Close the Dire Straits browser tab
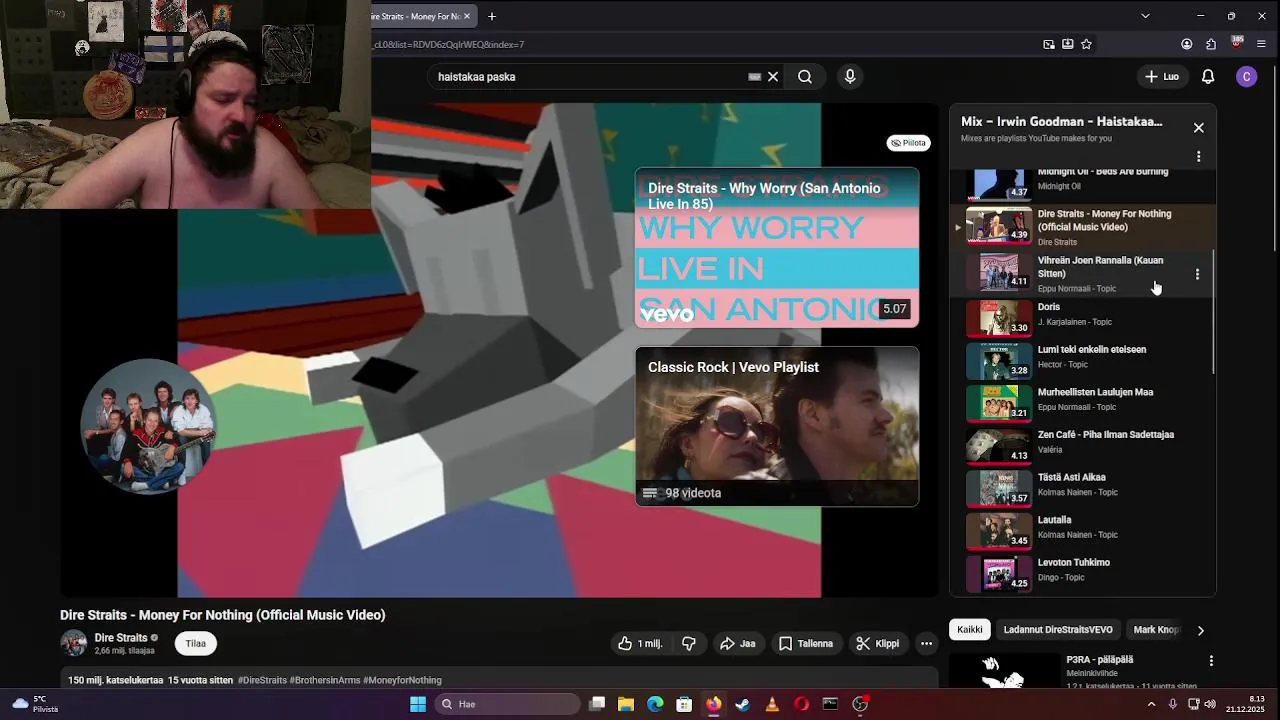 466,16
